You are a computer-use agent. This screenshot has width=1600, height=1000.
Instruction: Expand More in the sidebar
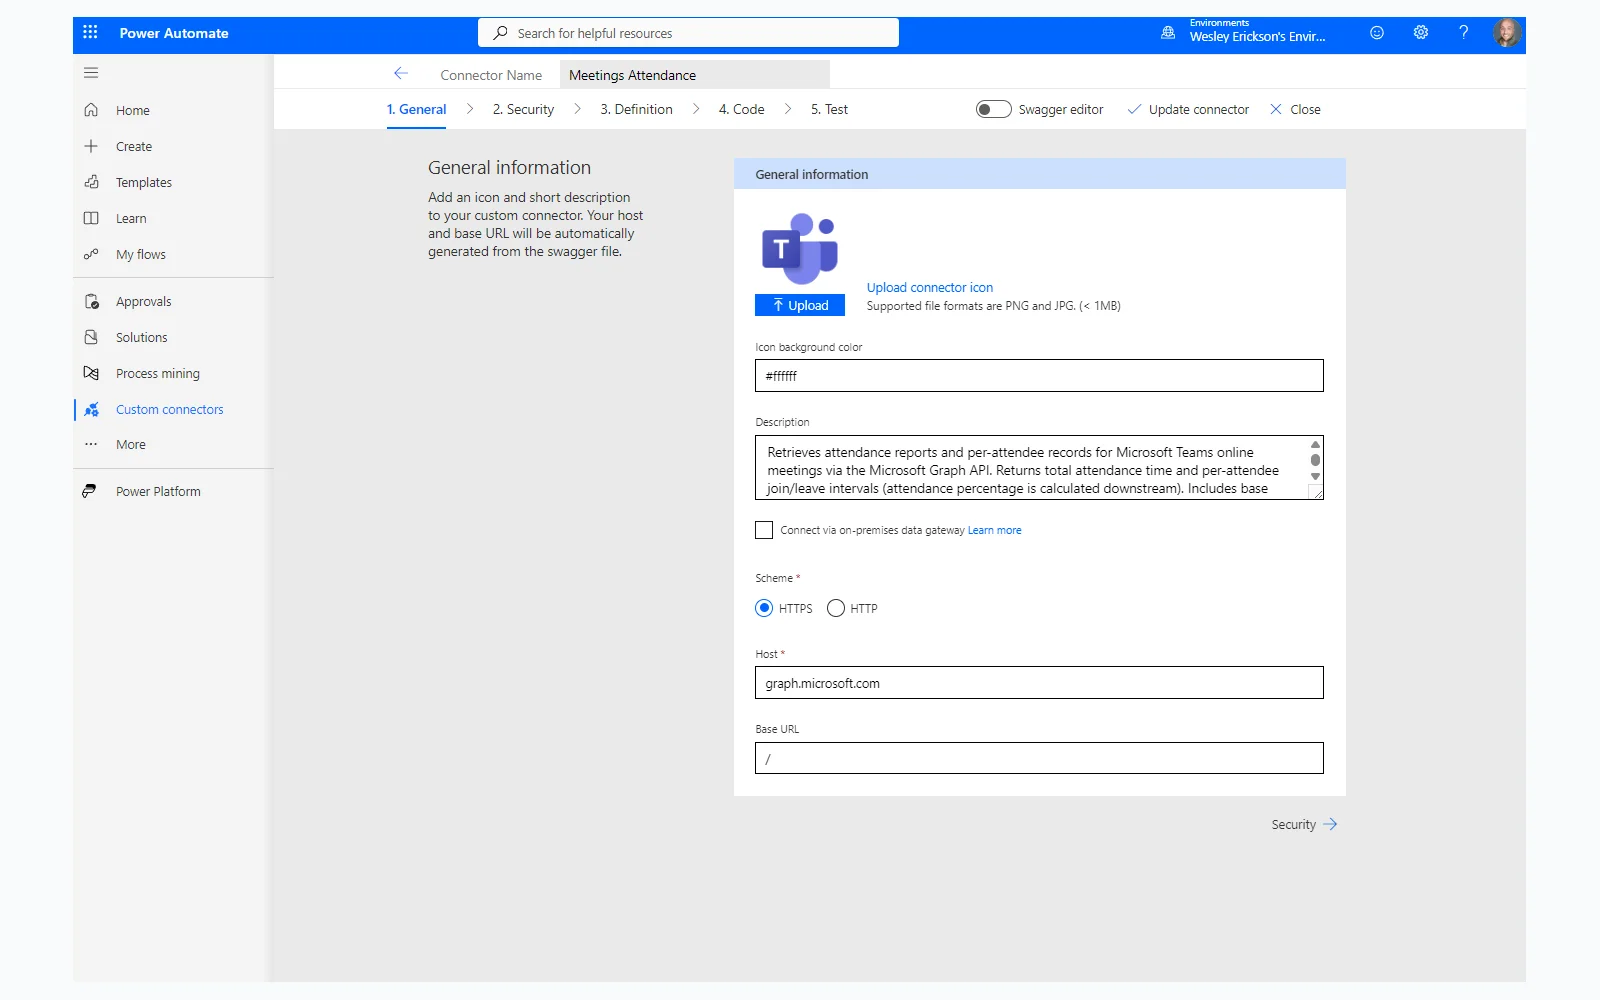[131, 444]
